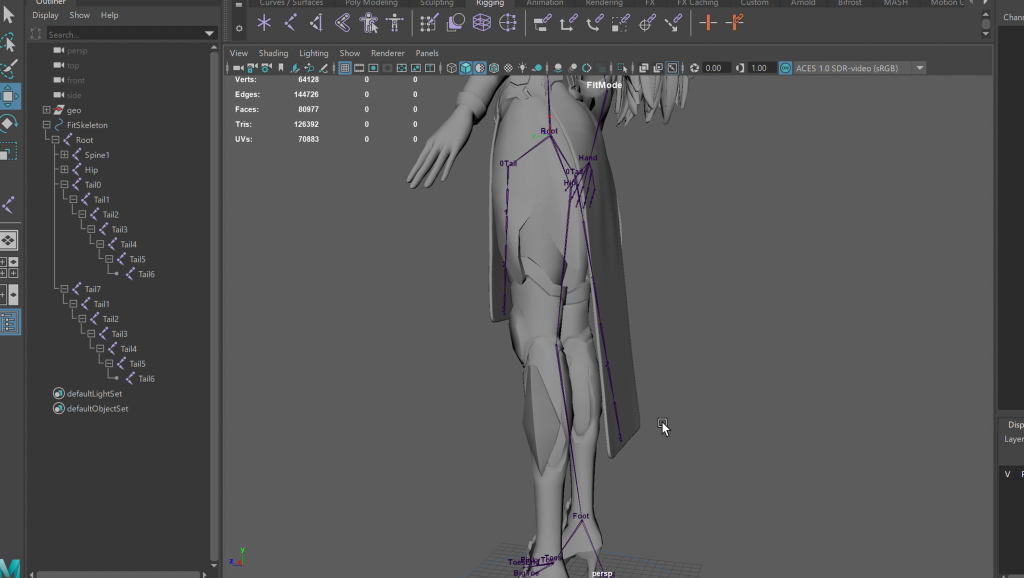Click the Blend Shape shelf icon
1024x578 pixels.
(455, 23)
